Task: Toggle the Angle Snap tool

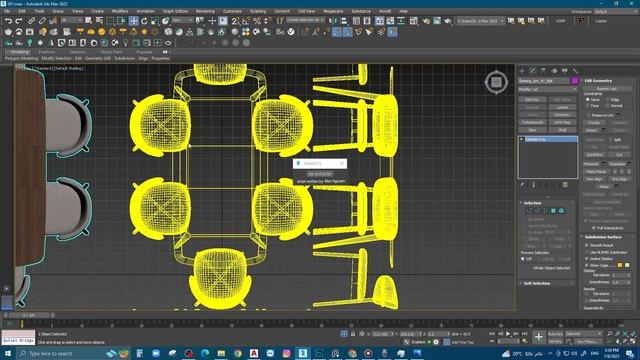Action: pos(246,21)
